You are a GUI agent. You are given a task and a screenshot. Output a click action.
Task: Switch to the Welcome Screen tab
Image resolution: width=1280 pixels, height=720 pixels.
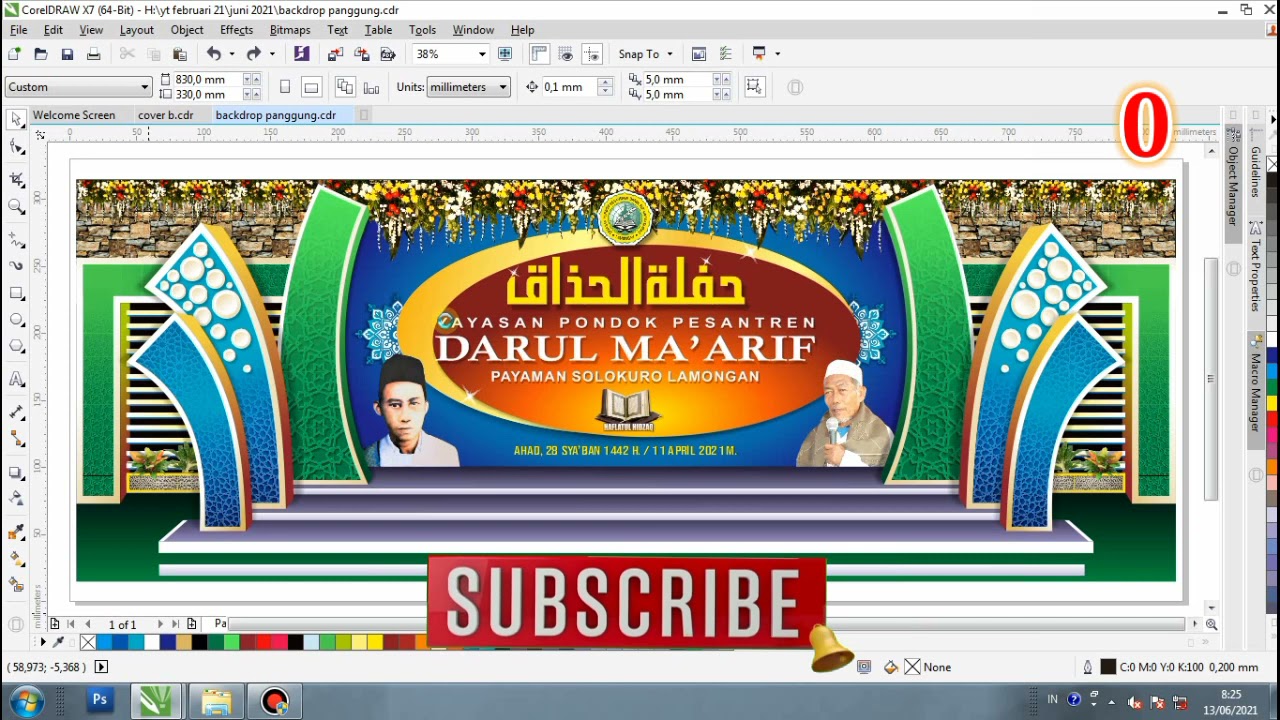pos(74,115)
